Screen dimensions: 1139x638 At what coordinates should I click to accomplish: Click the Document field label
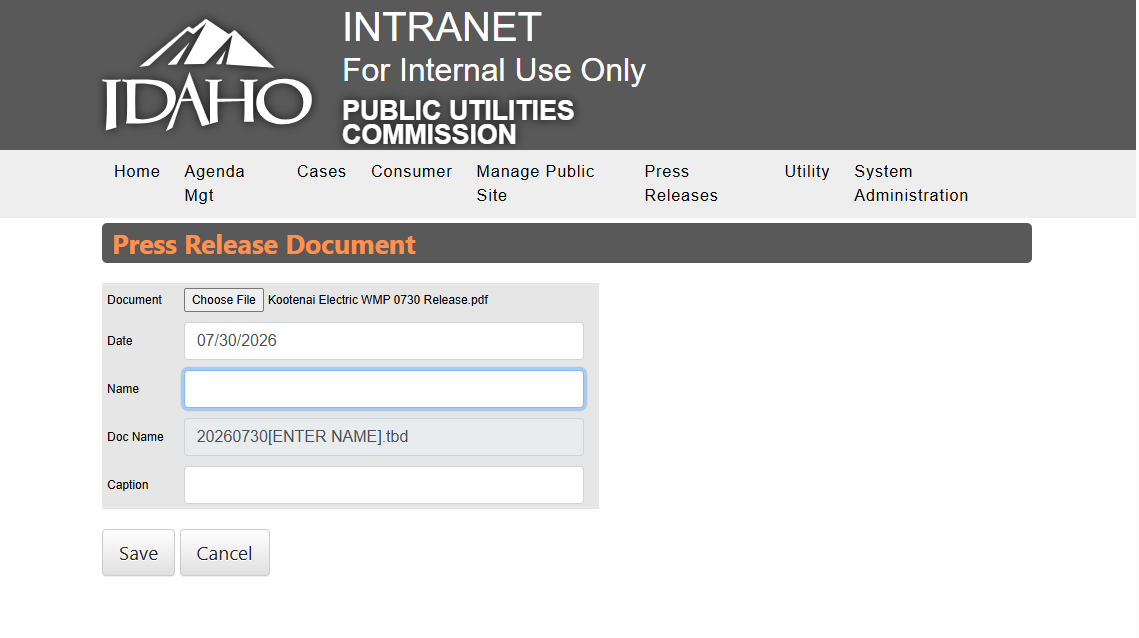134,300
